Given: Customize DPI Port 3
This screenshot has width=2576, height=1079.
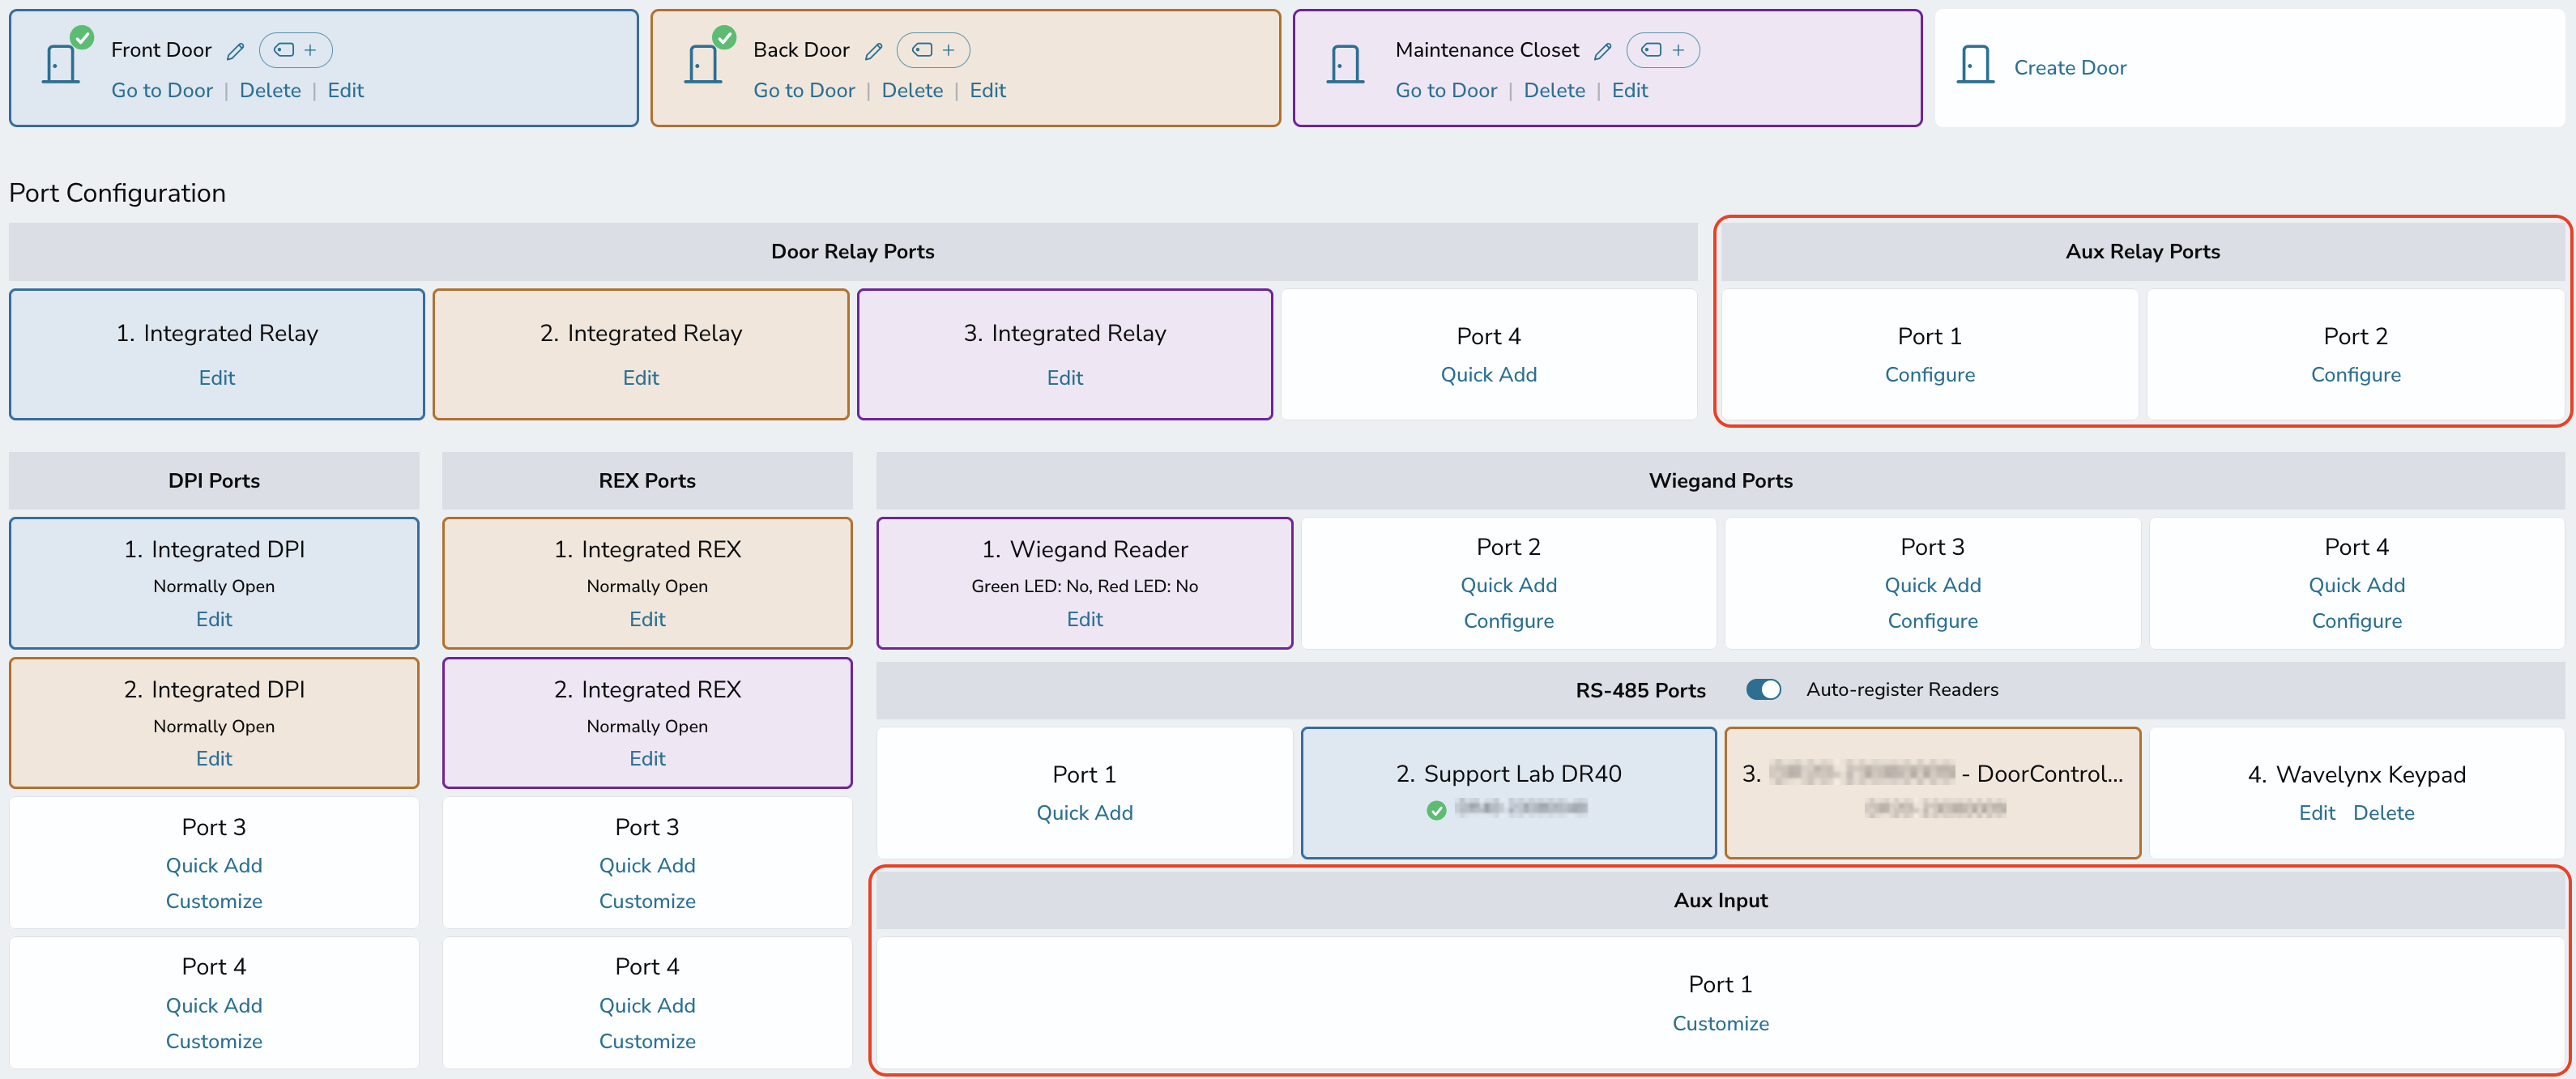Looking at the screenshot, I should click(x=214, y=901).
